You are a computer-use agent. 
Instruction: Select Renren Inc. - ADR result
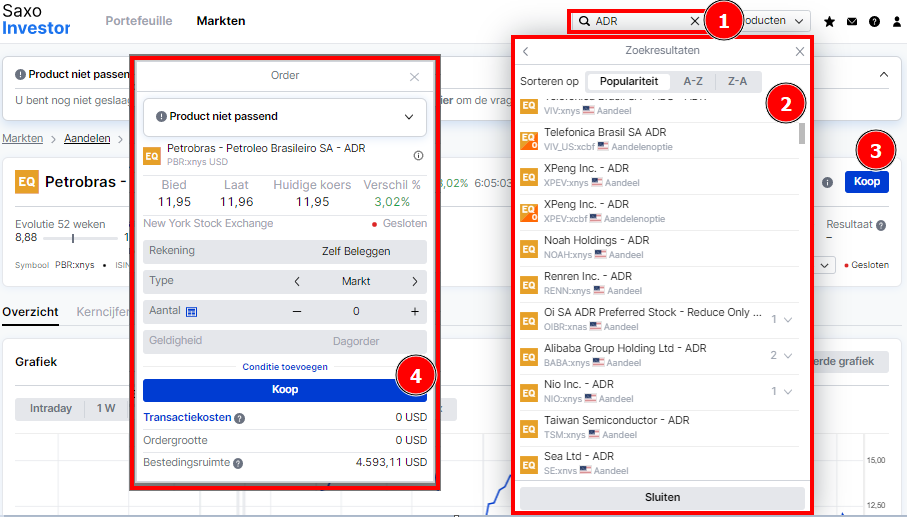659,283
